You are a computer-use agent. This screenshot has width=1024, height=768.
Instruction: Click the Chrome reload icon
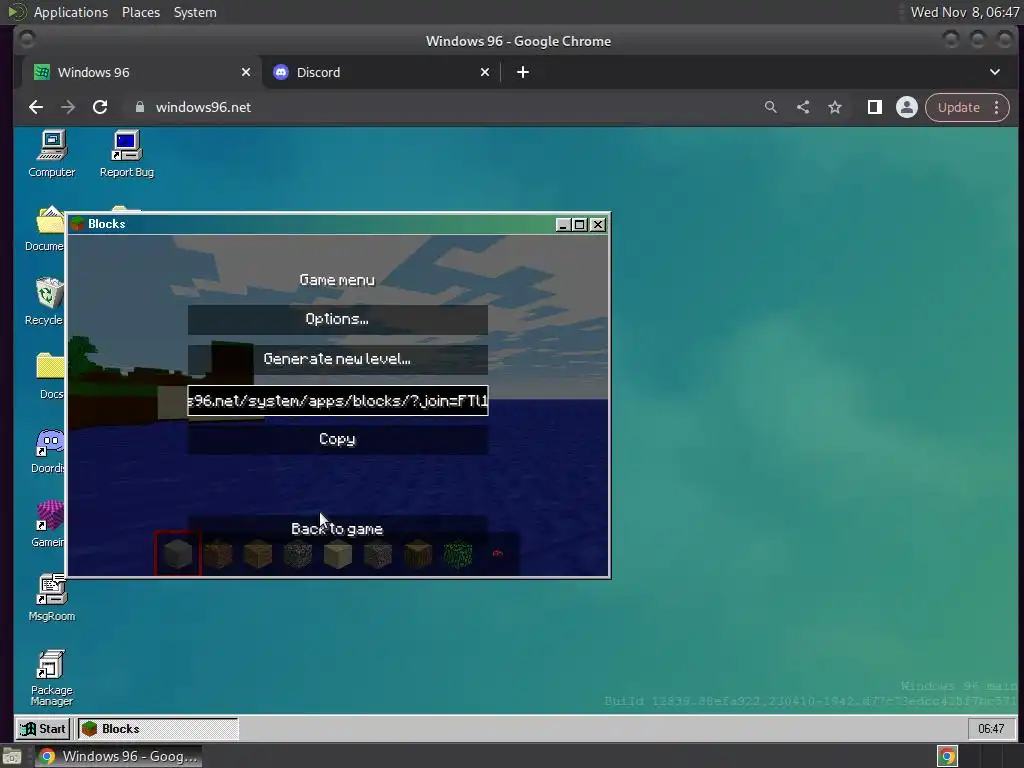coord(100,107)
